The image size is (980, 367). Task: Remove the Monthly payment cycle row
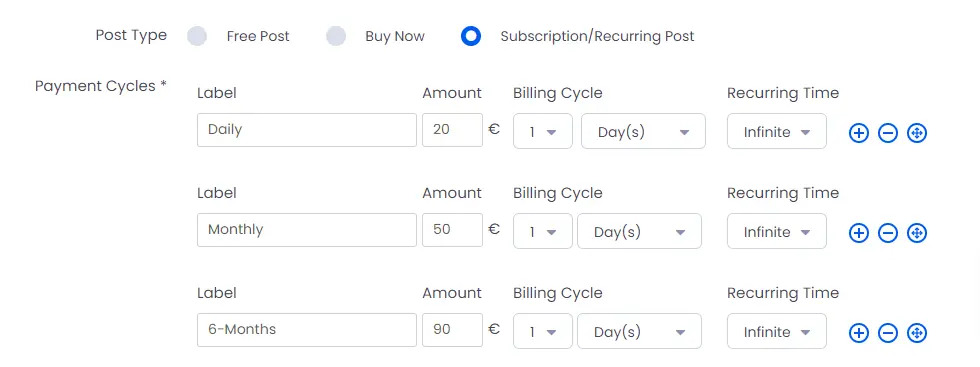click(x=888, y=233)
